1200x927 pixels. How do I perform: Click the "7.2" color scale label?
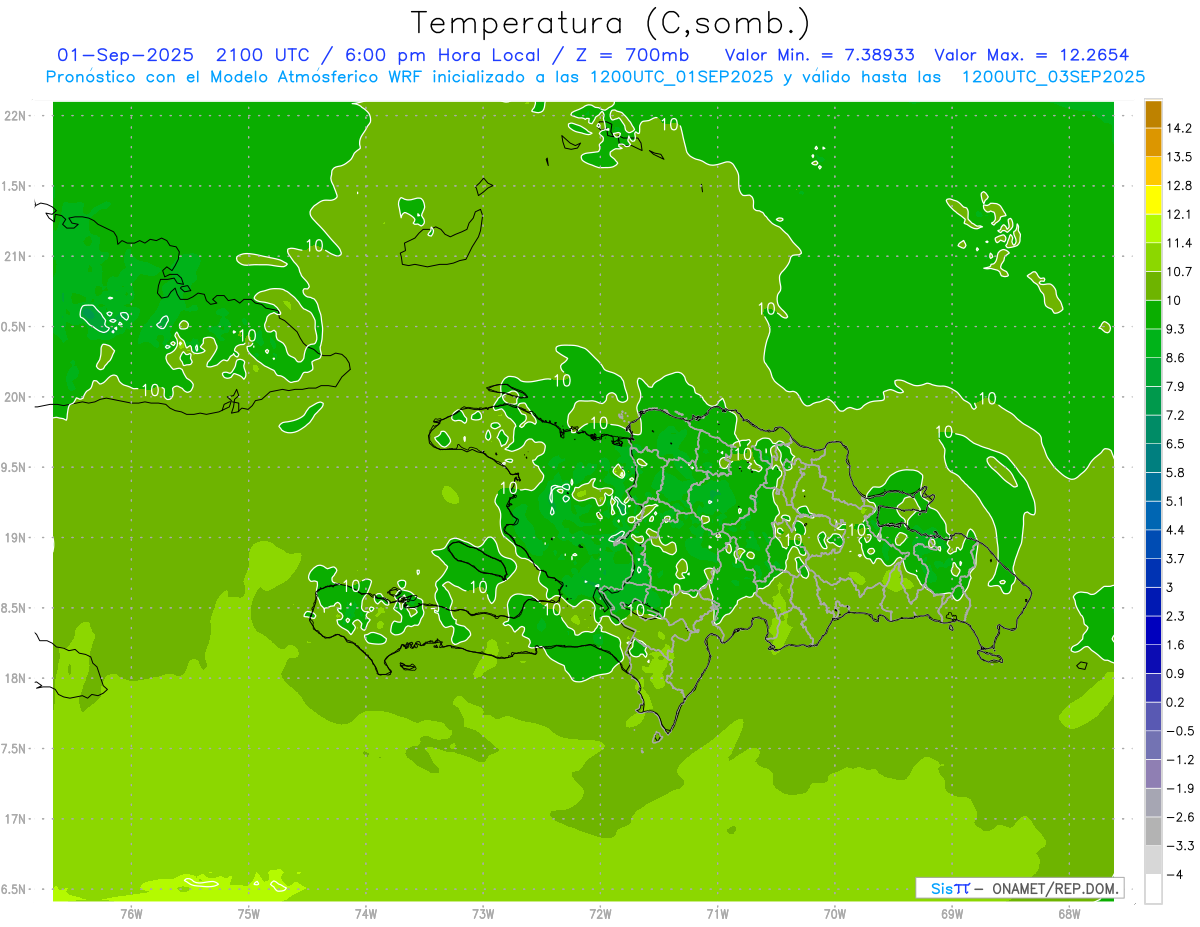click(1177, 415)
